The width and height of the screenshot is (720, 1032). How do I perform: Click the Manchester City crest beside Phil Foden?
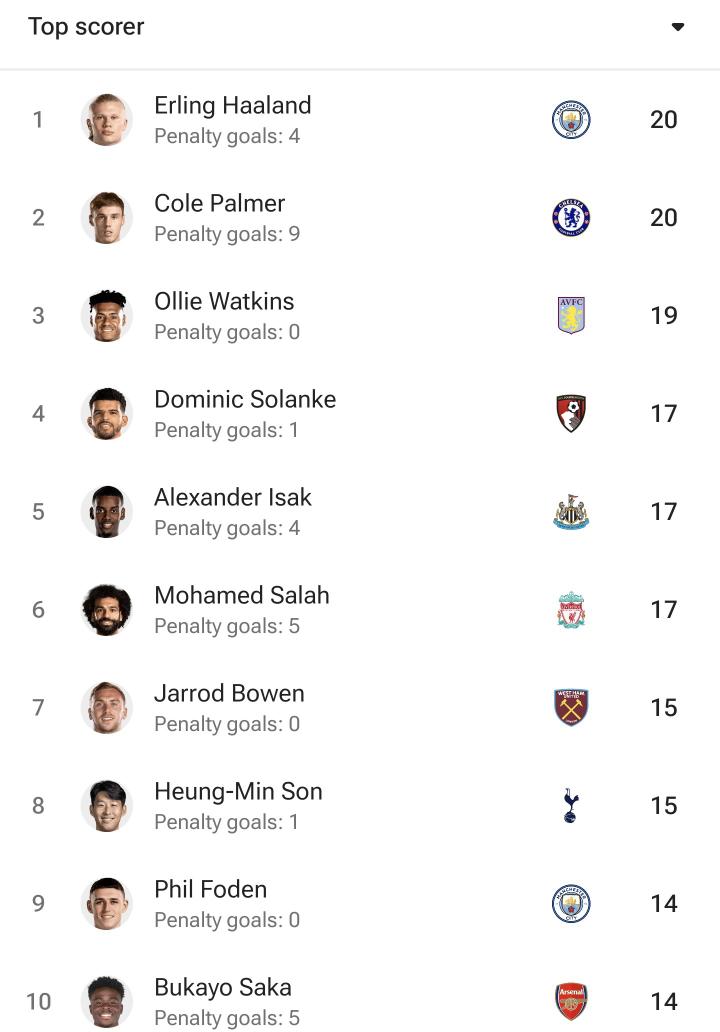pos(571,904)
